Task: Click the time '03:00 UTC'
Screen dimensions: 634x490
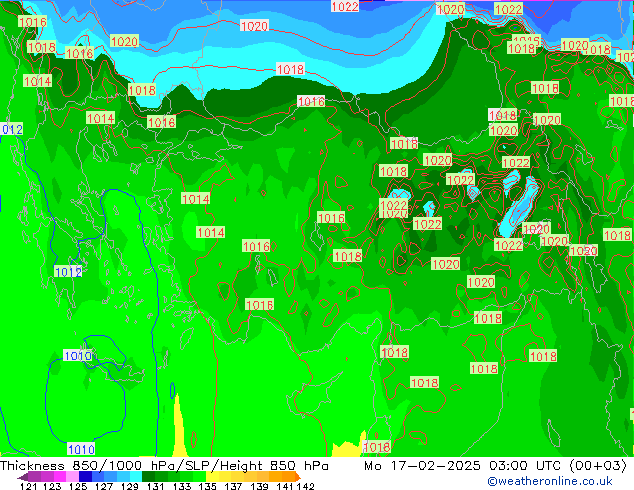Action: [x=525, y=466]
